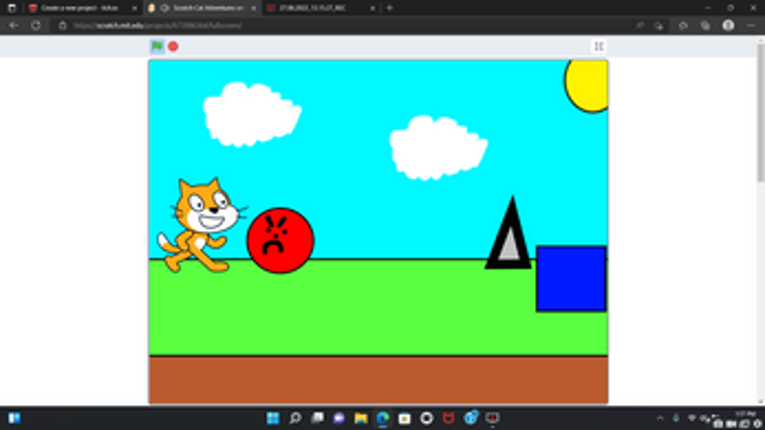The width and height of the screenshot is (765, 430).
Task: Start the project with the green flag
Action: 157,46
